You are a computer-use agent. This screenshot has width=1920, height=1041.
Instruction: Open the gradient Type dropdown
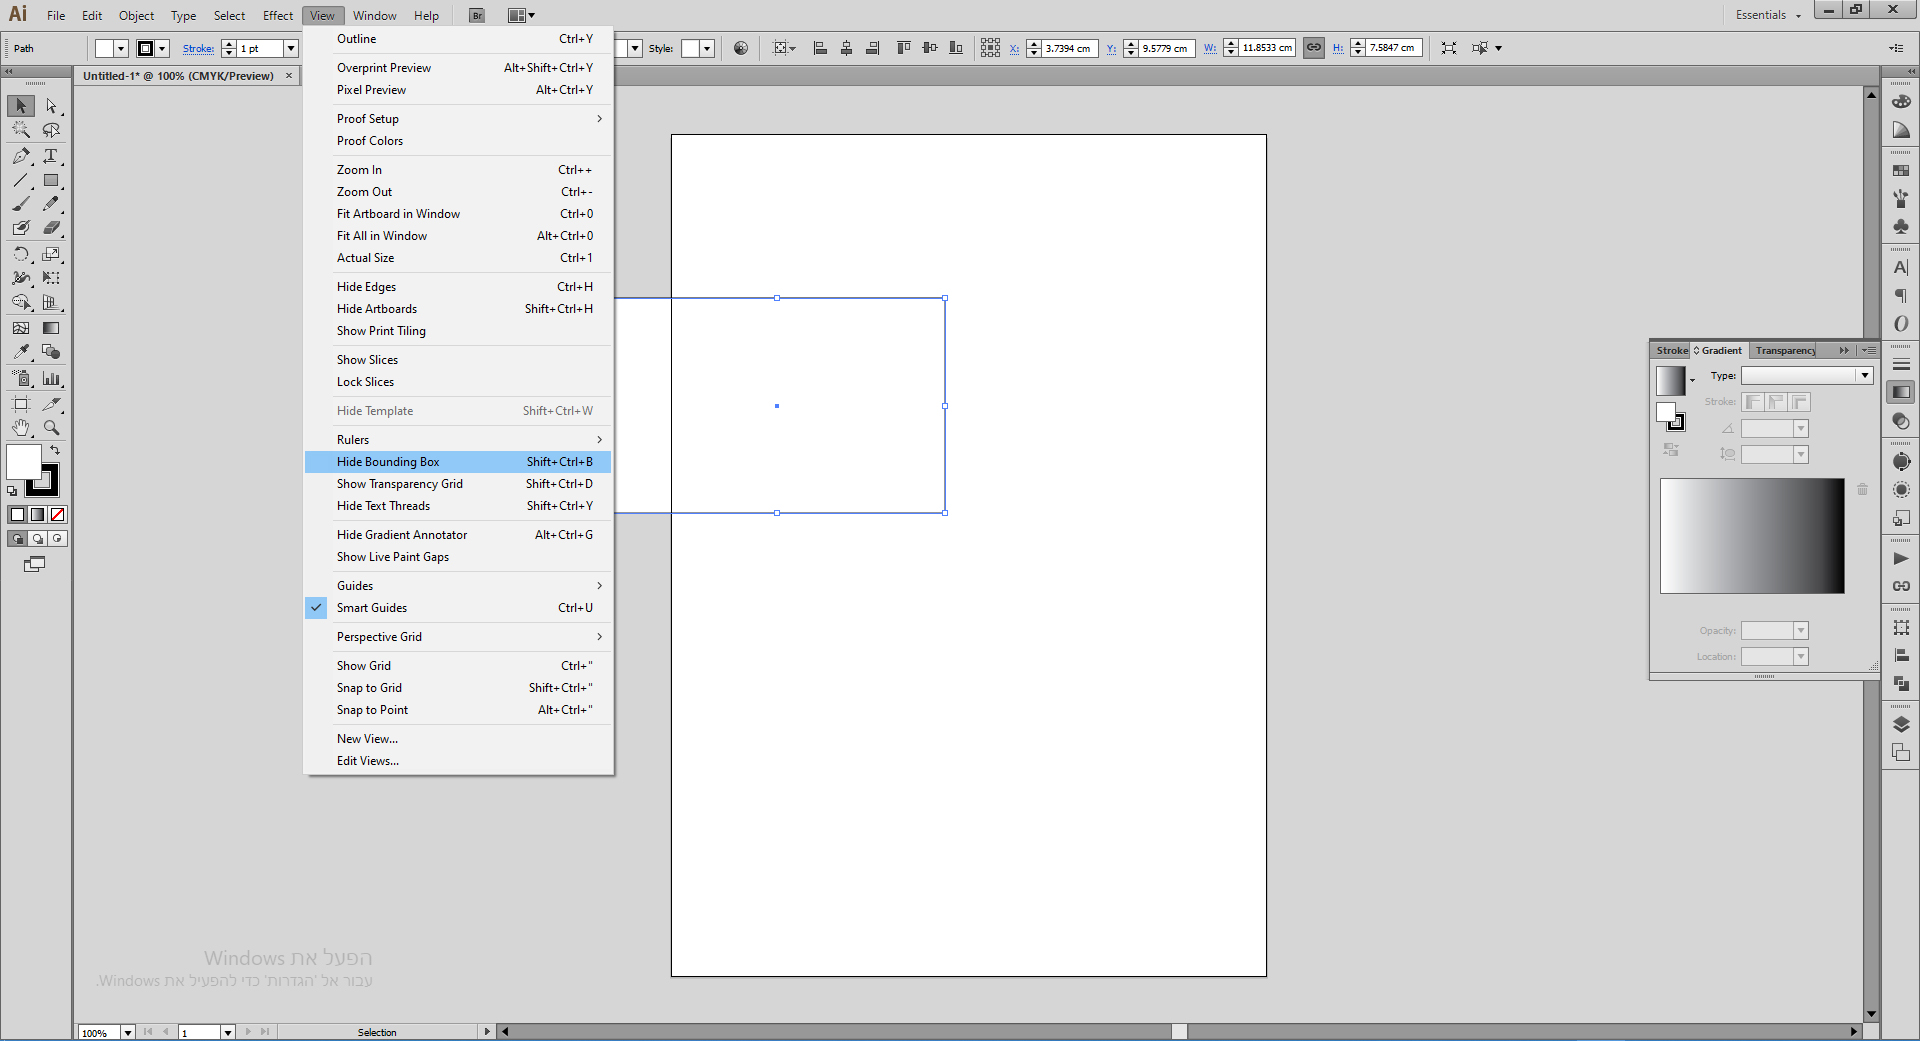pyautogui.click(x=1864, y=376)
